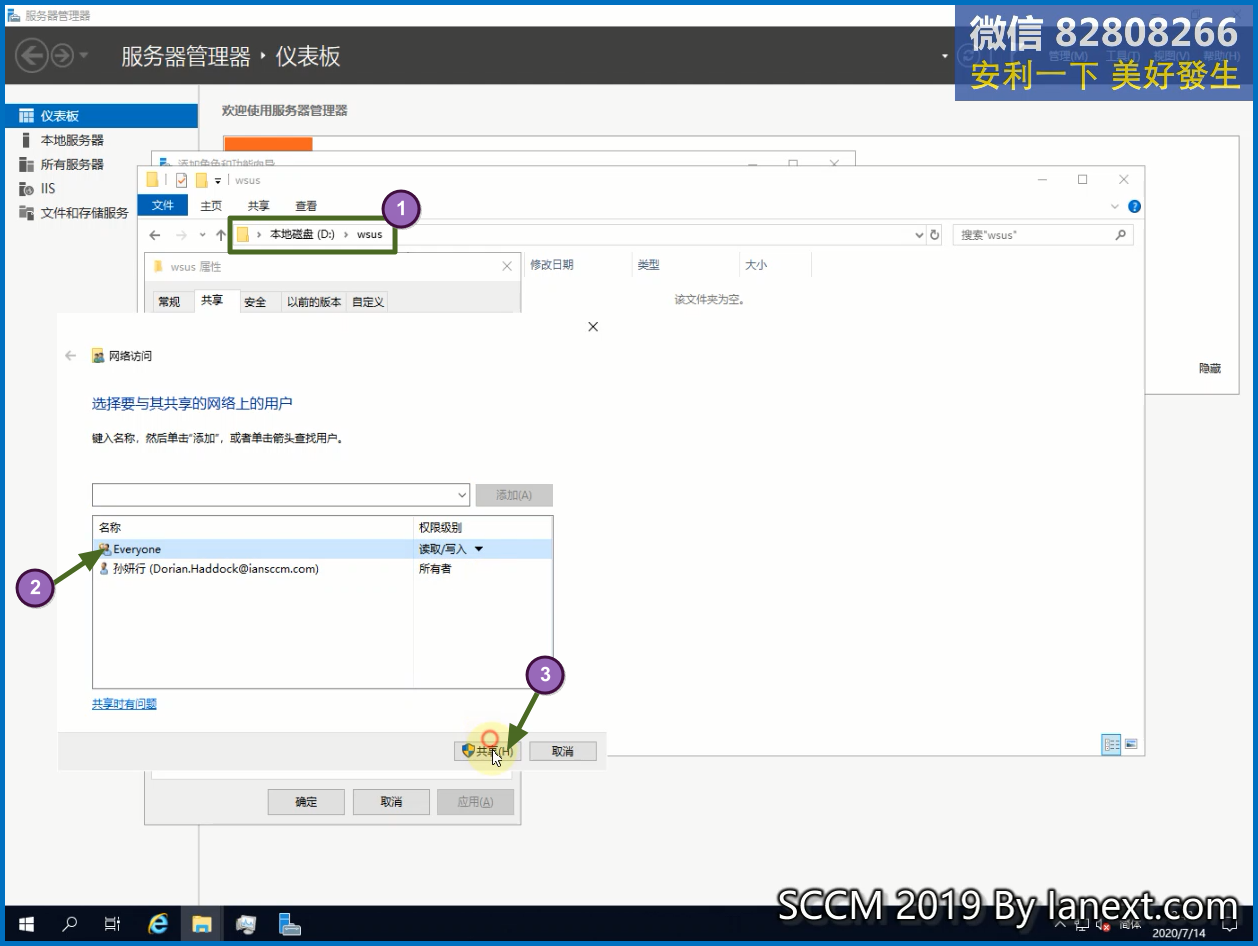Viewport: 1258px width, 946px height.
Task: Click the Explorer back arrow
Action: coord(154,235)
